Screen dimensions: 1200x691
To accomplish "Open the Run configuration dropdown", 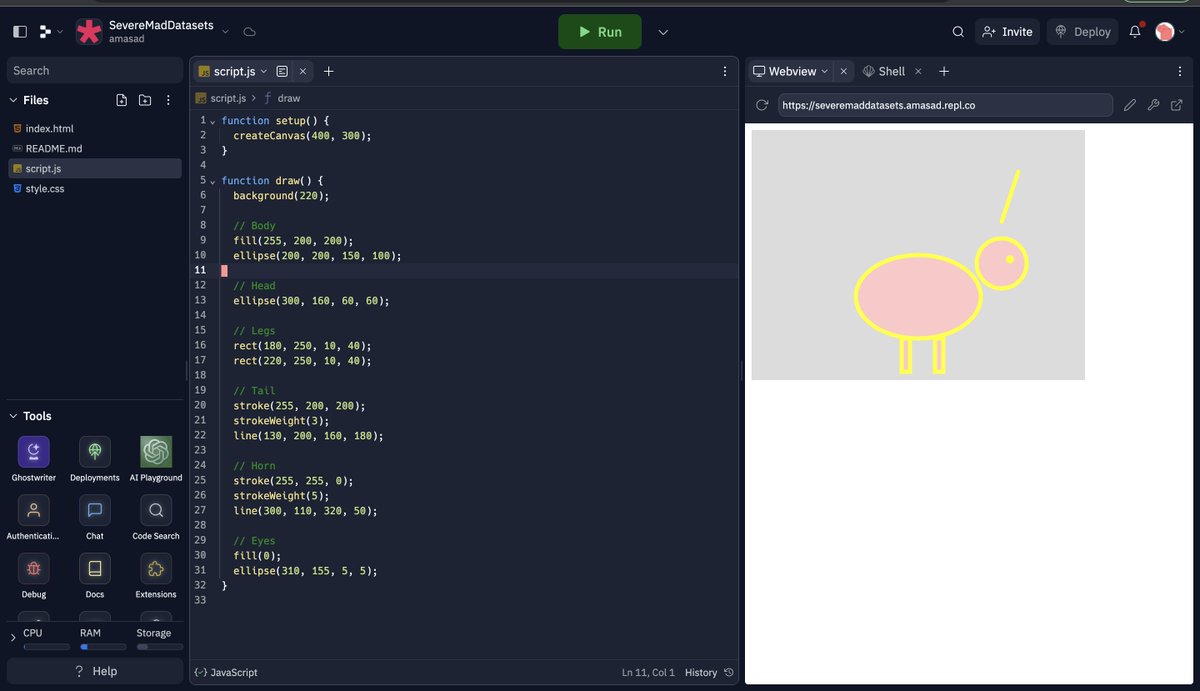I will pos(662,31).
